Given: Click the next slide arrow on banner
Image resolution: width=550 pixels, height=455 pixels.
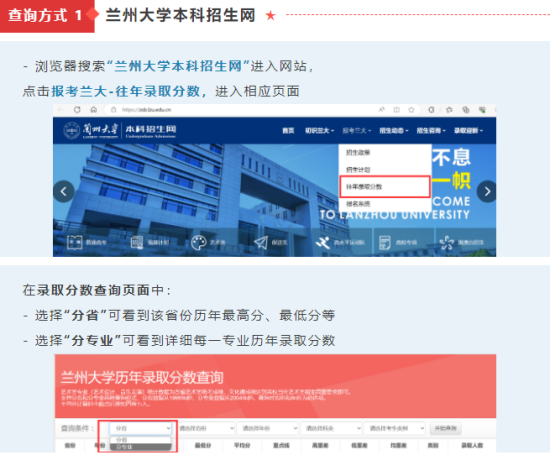Looking at the screenshot, I should coord(487,191).
